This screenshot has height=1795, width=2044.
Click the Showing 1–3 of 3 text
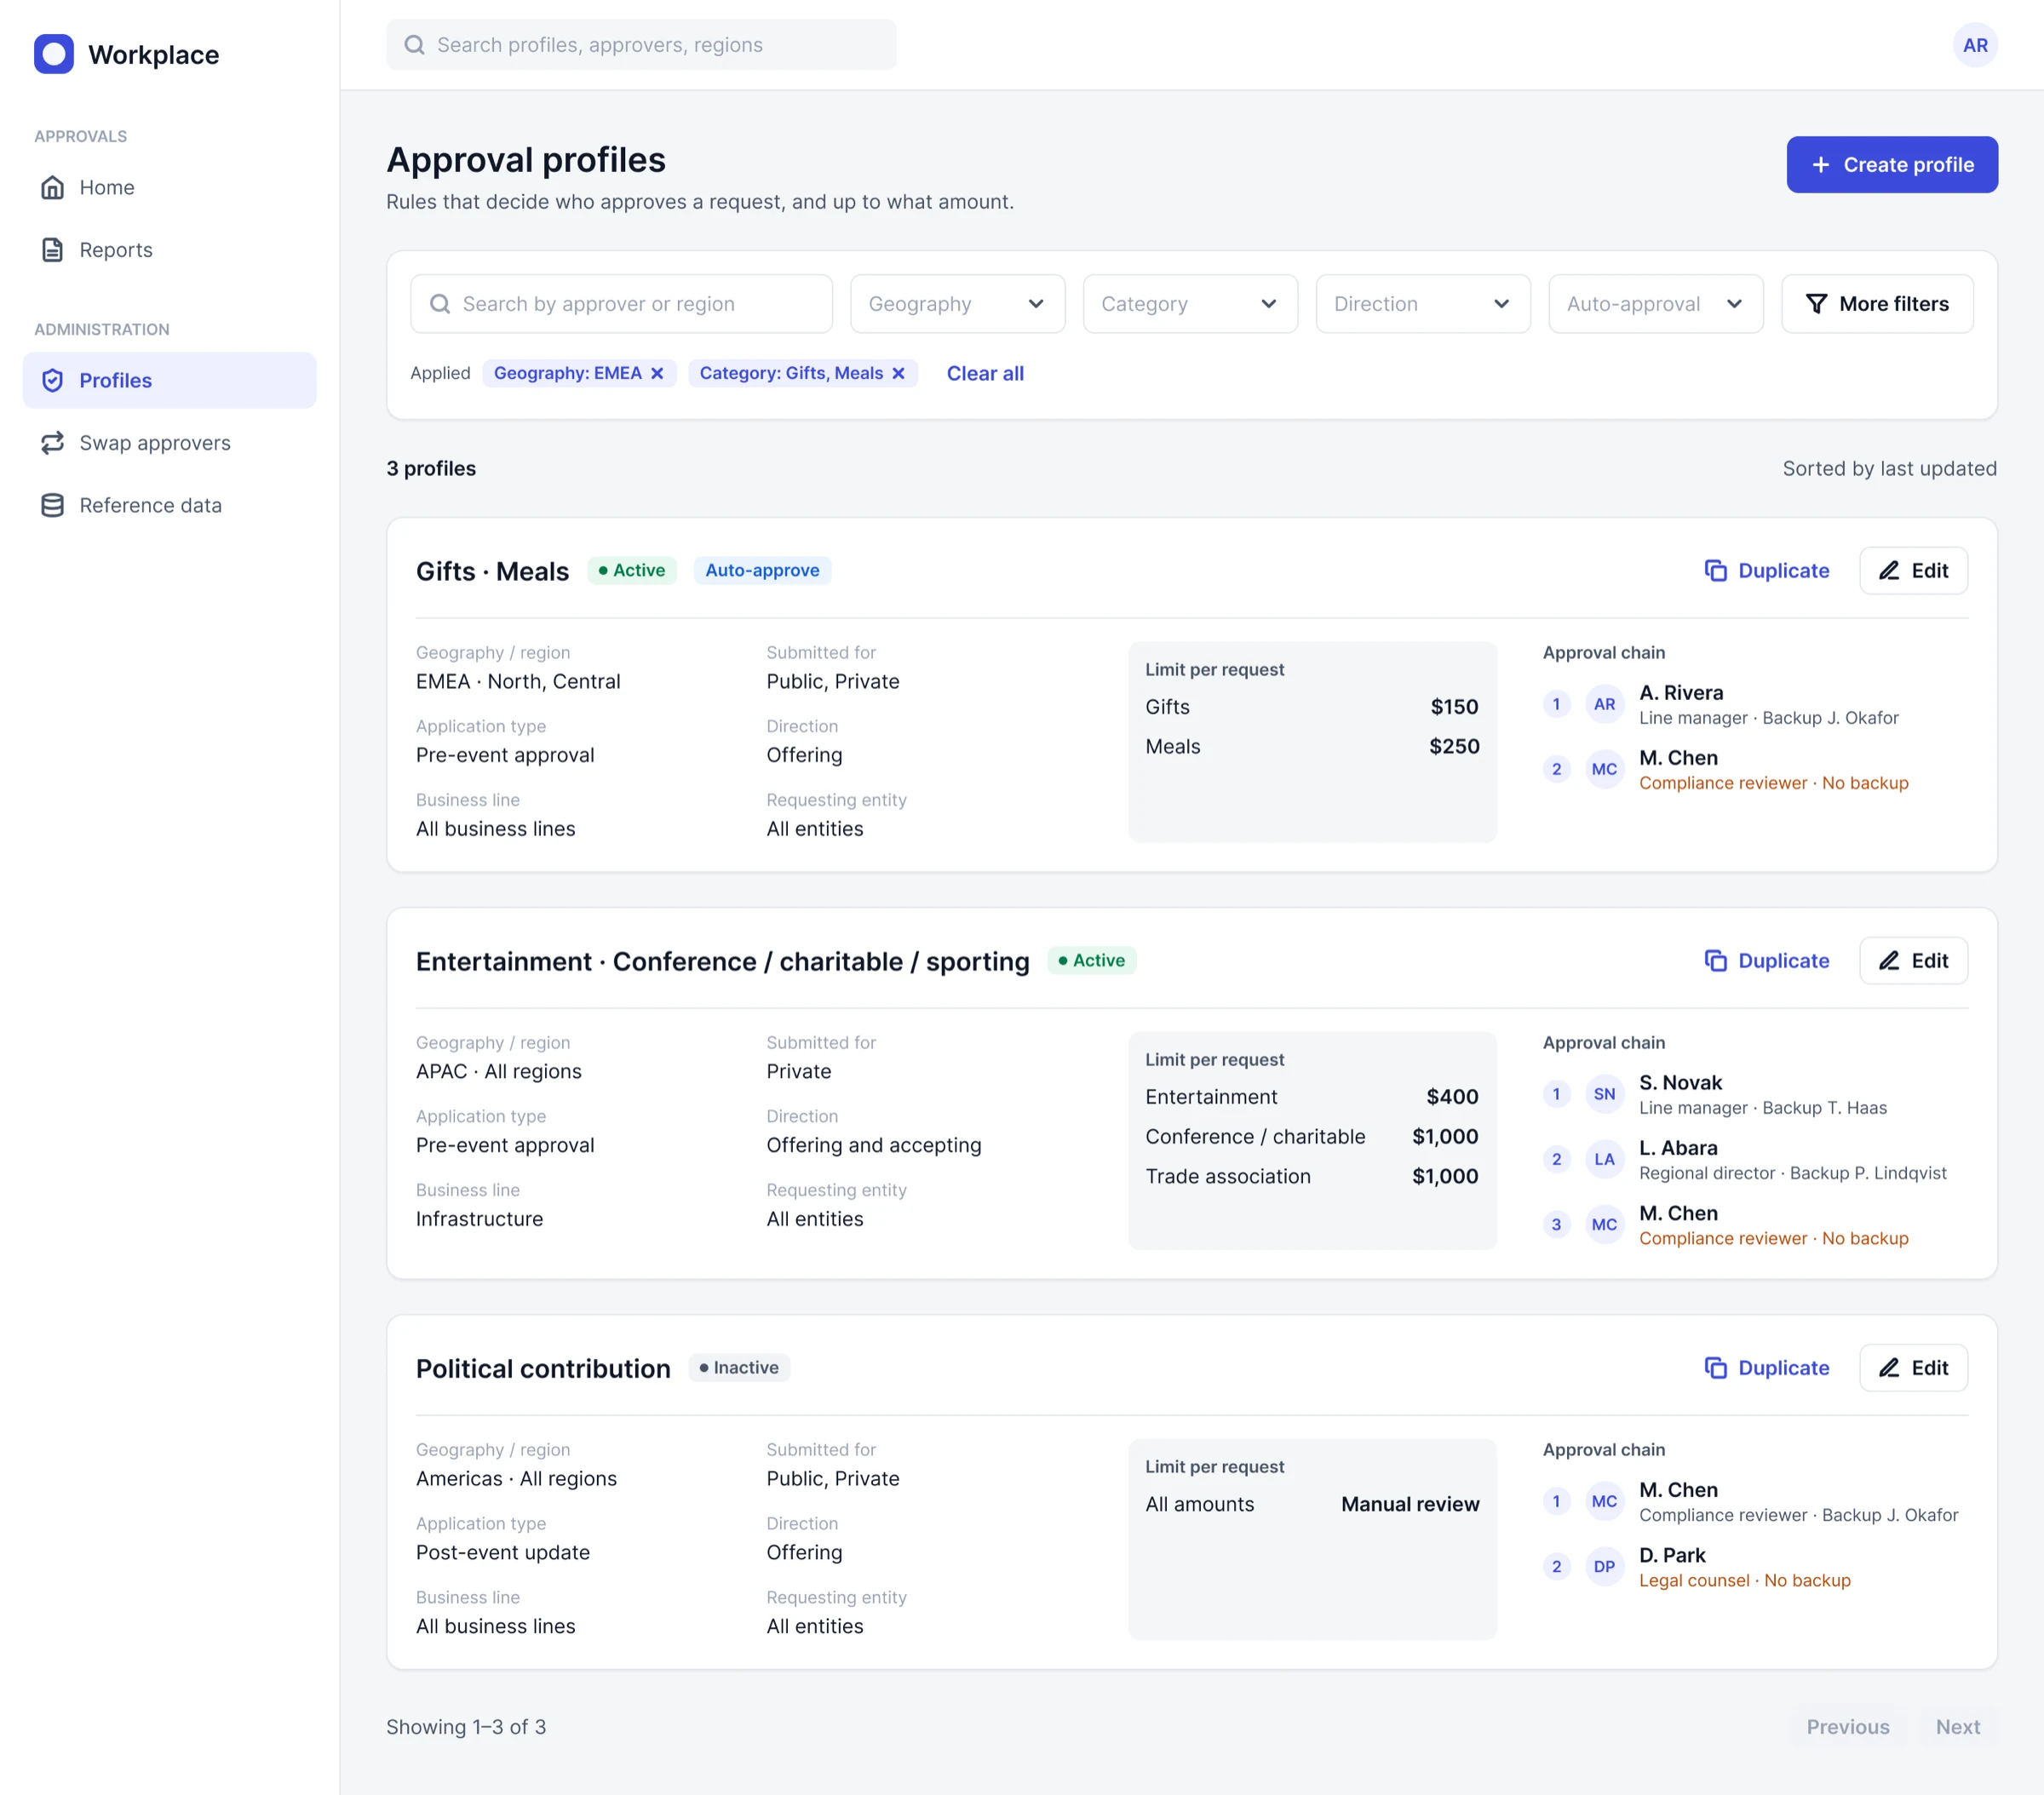coord(466,1727)
